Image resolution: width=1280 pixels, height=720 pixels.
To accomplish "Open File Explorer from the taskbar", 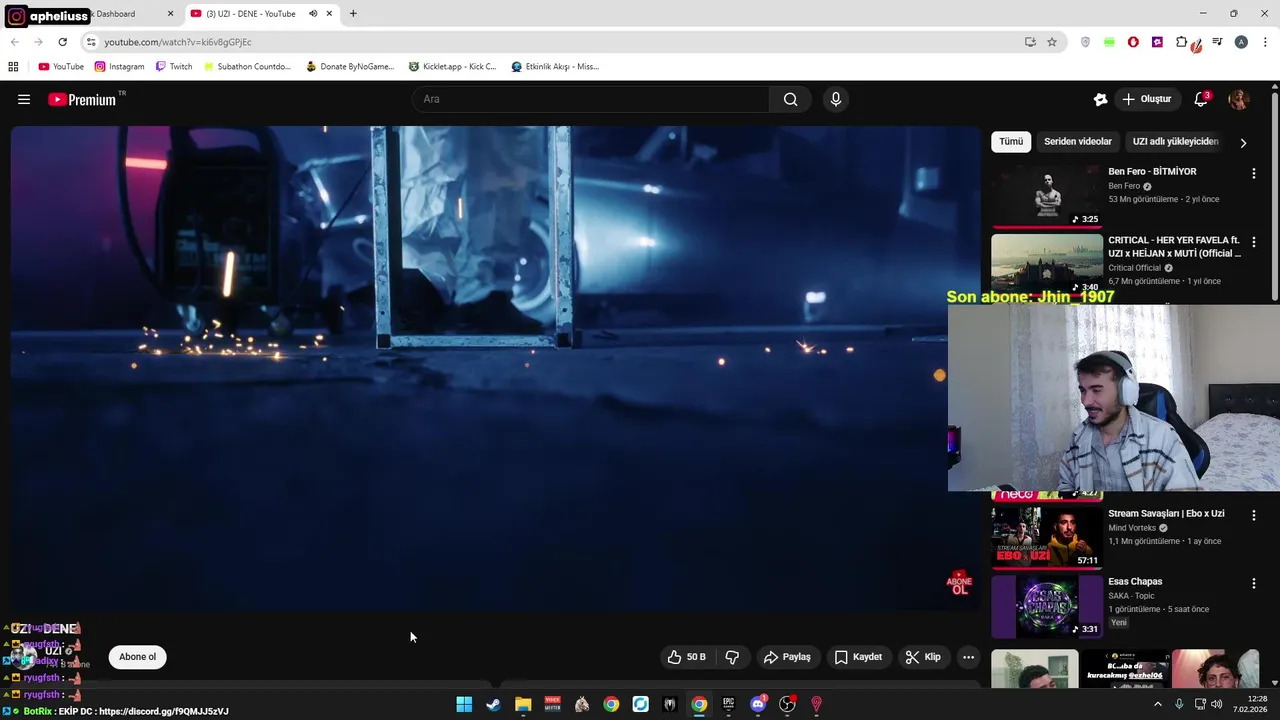I will tap(523, 704).
